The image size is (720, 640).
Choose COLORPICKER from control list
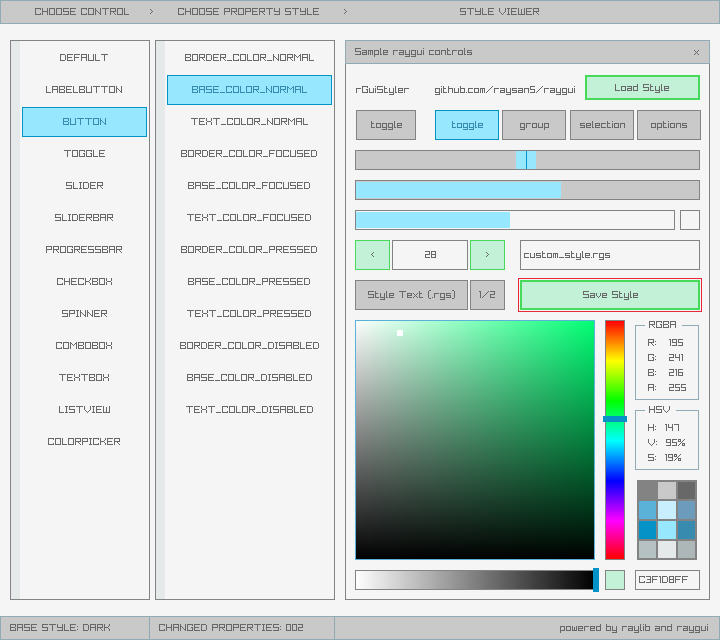tap(84, 442)
